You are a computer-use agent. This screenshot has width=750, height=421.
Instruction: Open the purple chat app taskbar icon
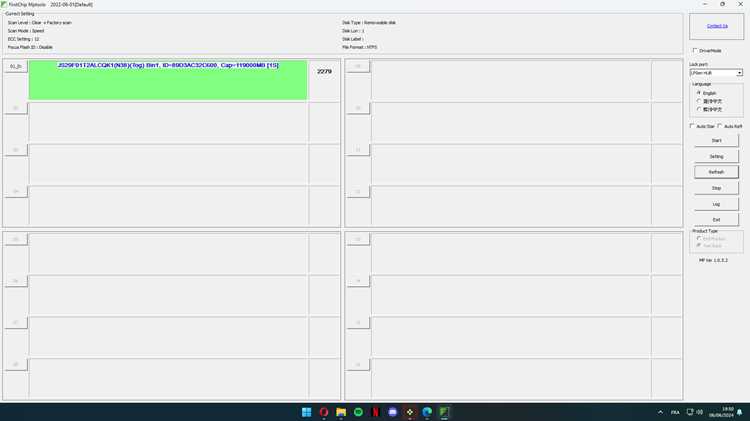click(393, 412)
